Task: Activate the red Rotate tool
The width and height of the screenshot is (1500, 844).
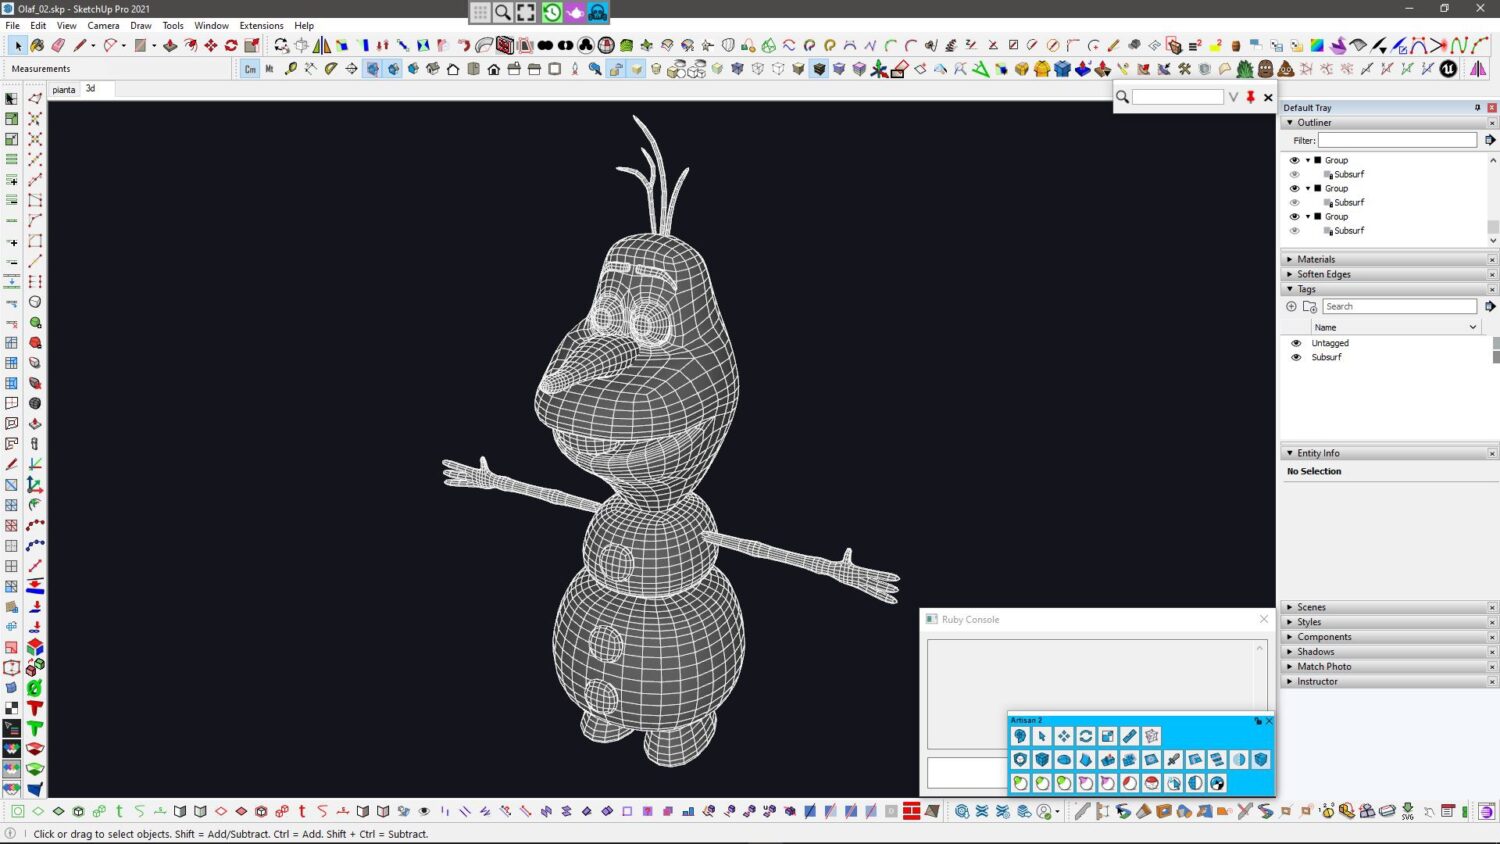Action: click(x=231, y=46)
